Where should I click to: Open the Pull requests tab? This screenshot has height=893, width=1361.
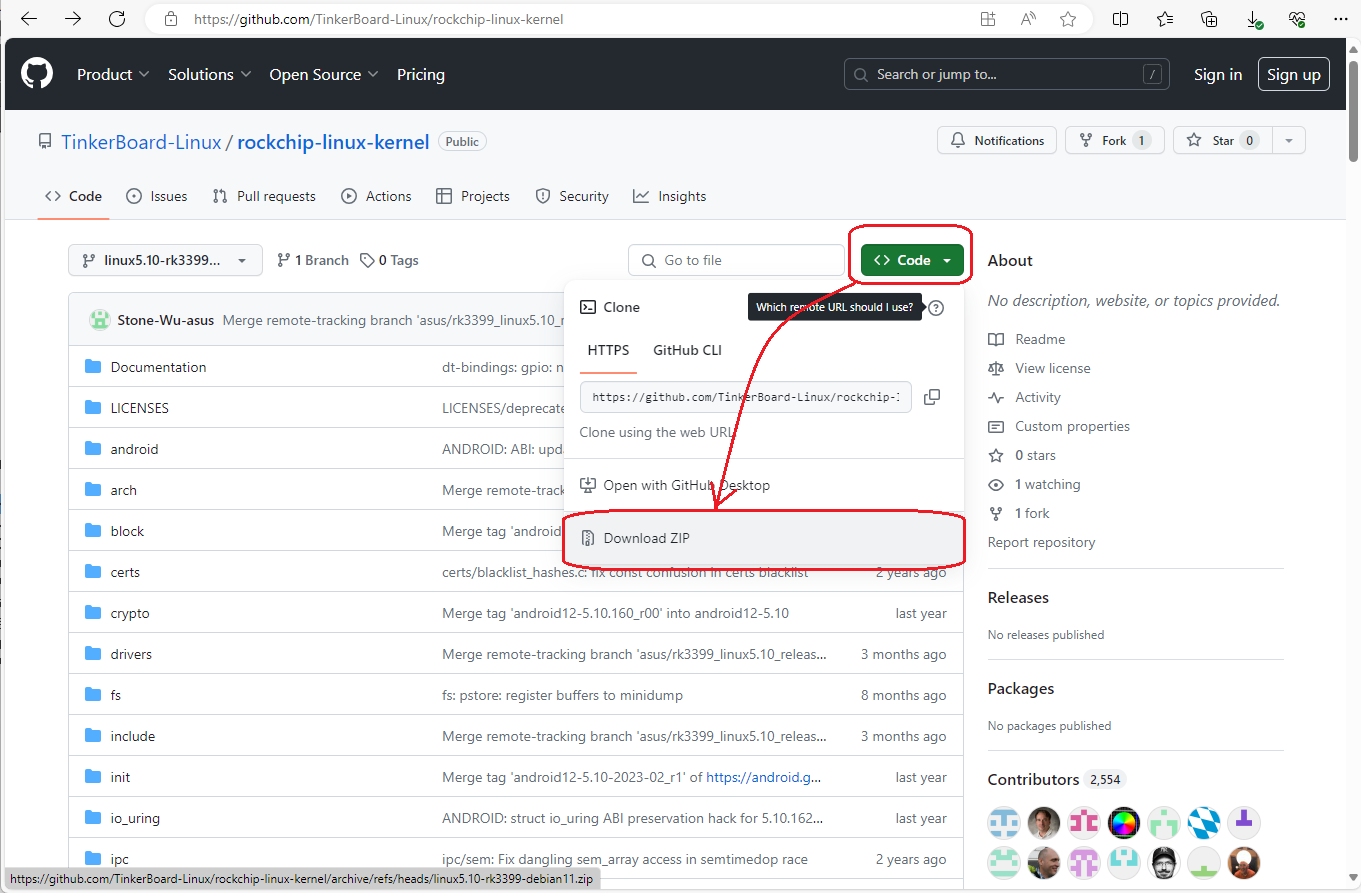[x=264, y=196]
